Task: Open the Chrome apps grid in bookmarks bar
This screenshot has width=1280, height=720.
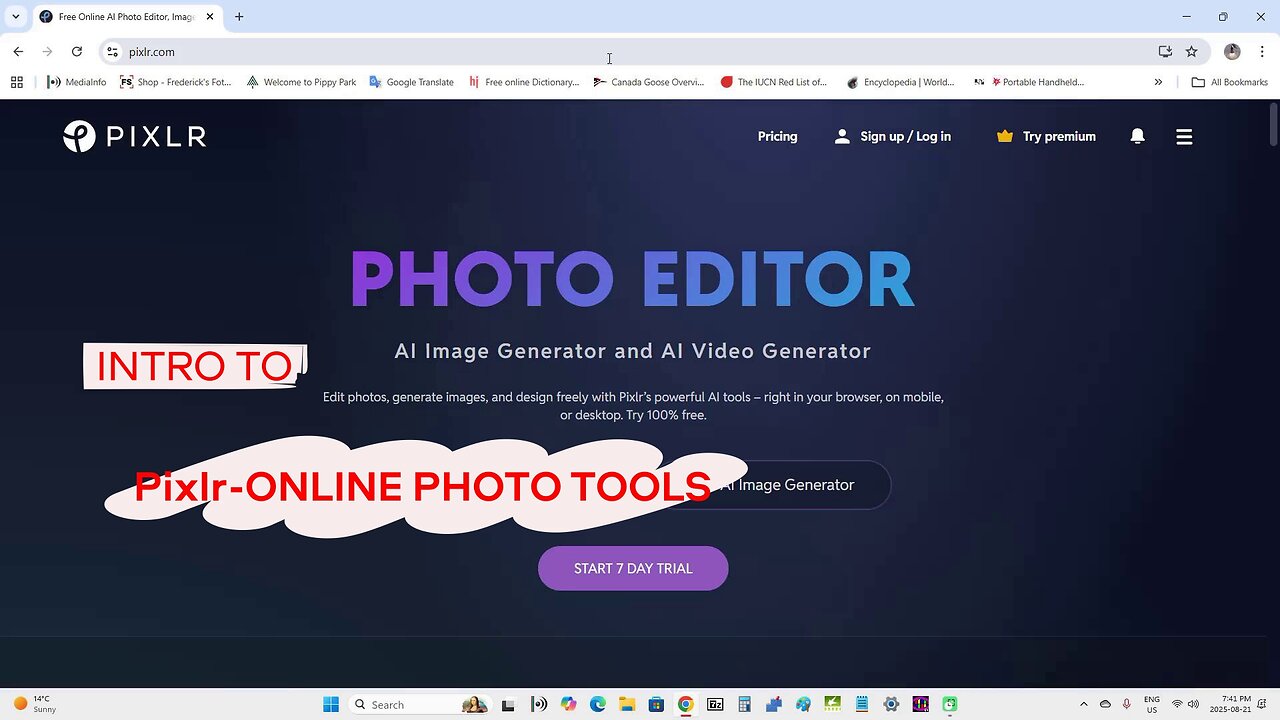Action: tap(17, 82)
